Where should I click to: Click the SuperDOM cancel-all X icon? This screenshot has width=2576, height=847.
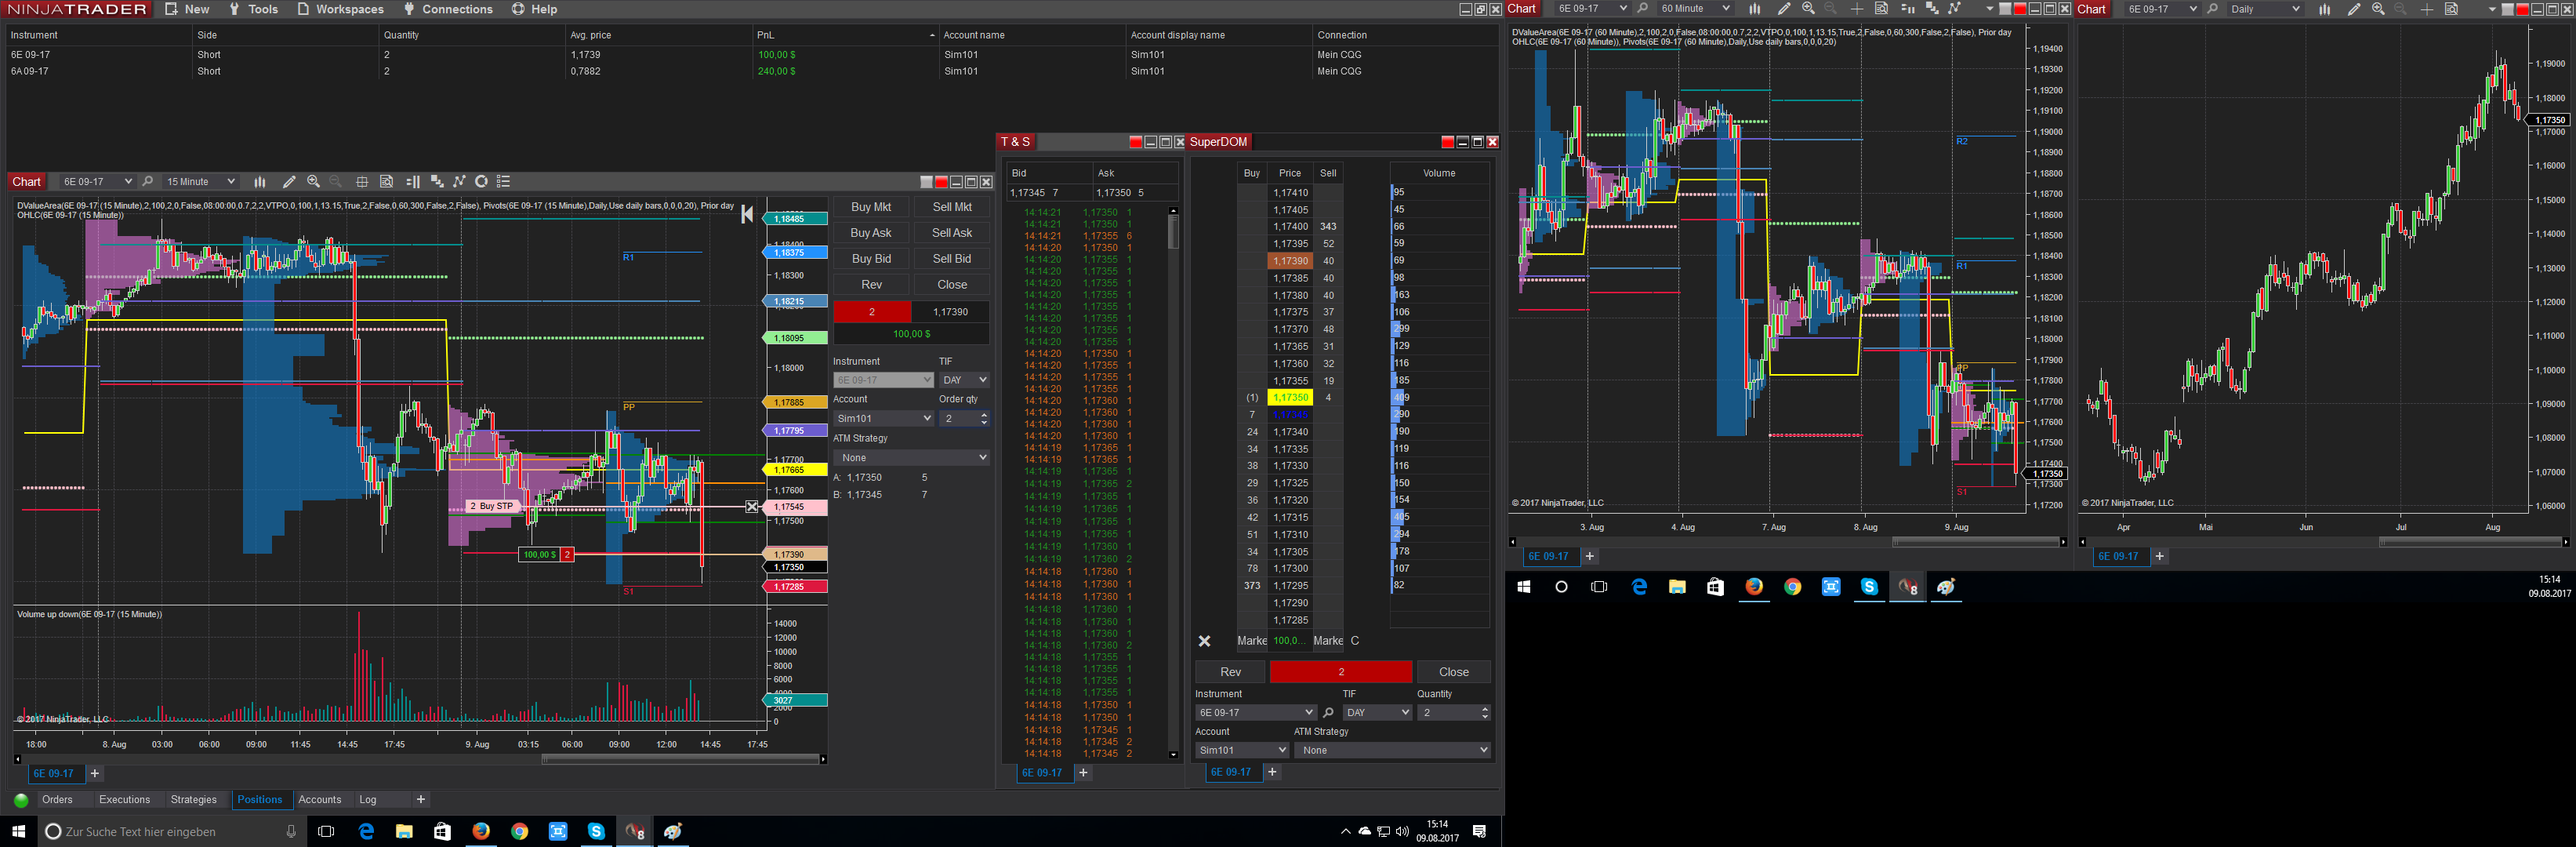coord(1205,641)
